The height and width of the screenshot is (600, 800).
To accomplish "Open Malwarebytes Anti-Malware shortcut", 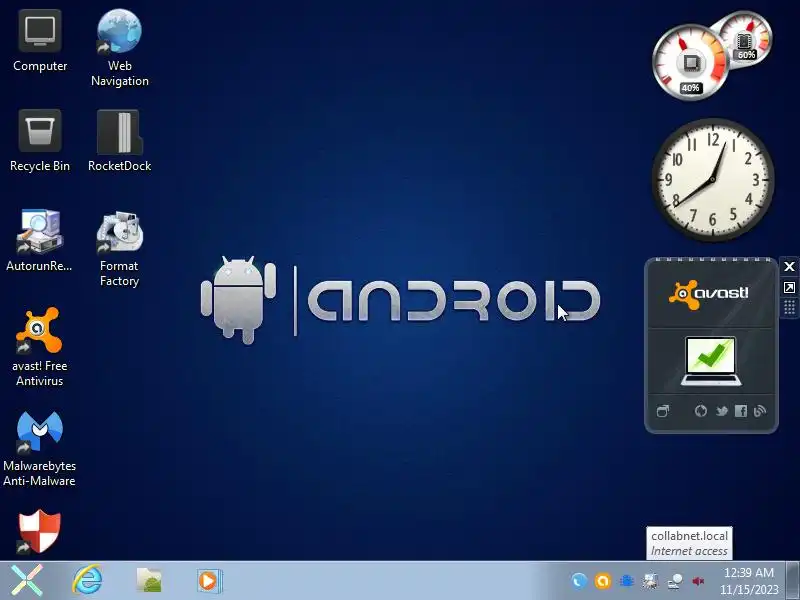I will [39, 449].
